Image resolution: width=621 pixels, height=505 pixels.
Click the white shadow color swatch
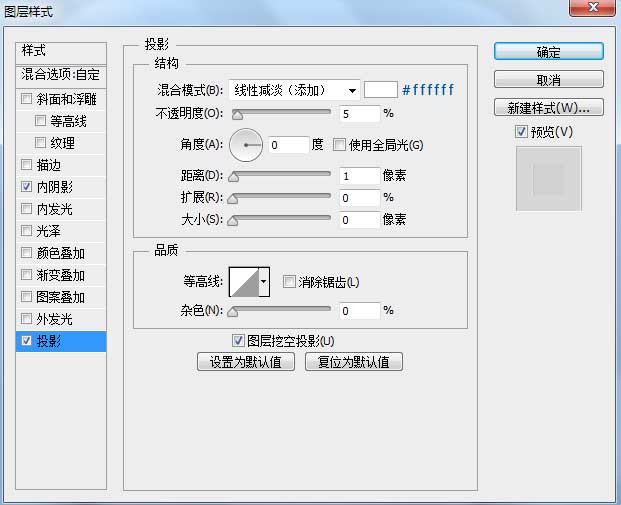(380, 90)
